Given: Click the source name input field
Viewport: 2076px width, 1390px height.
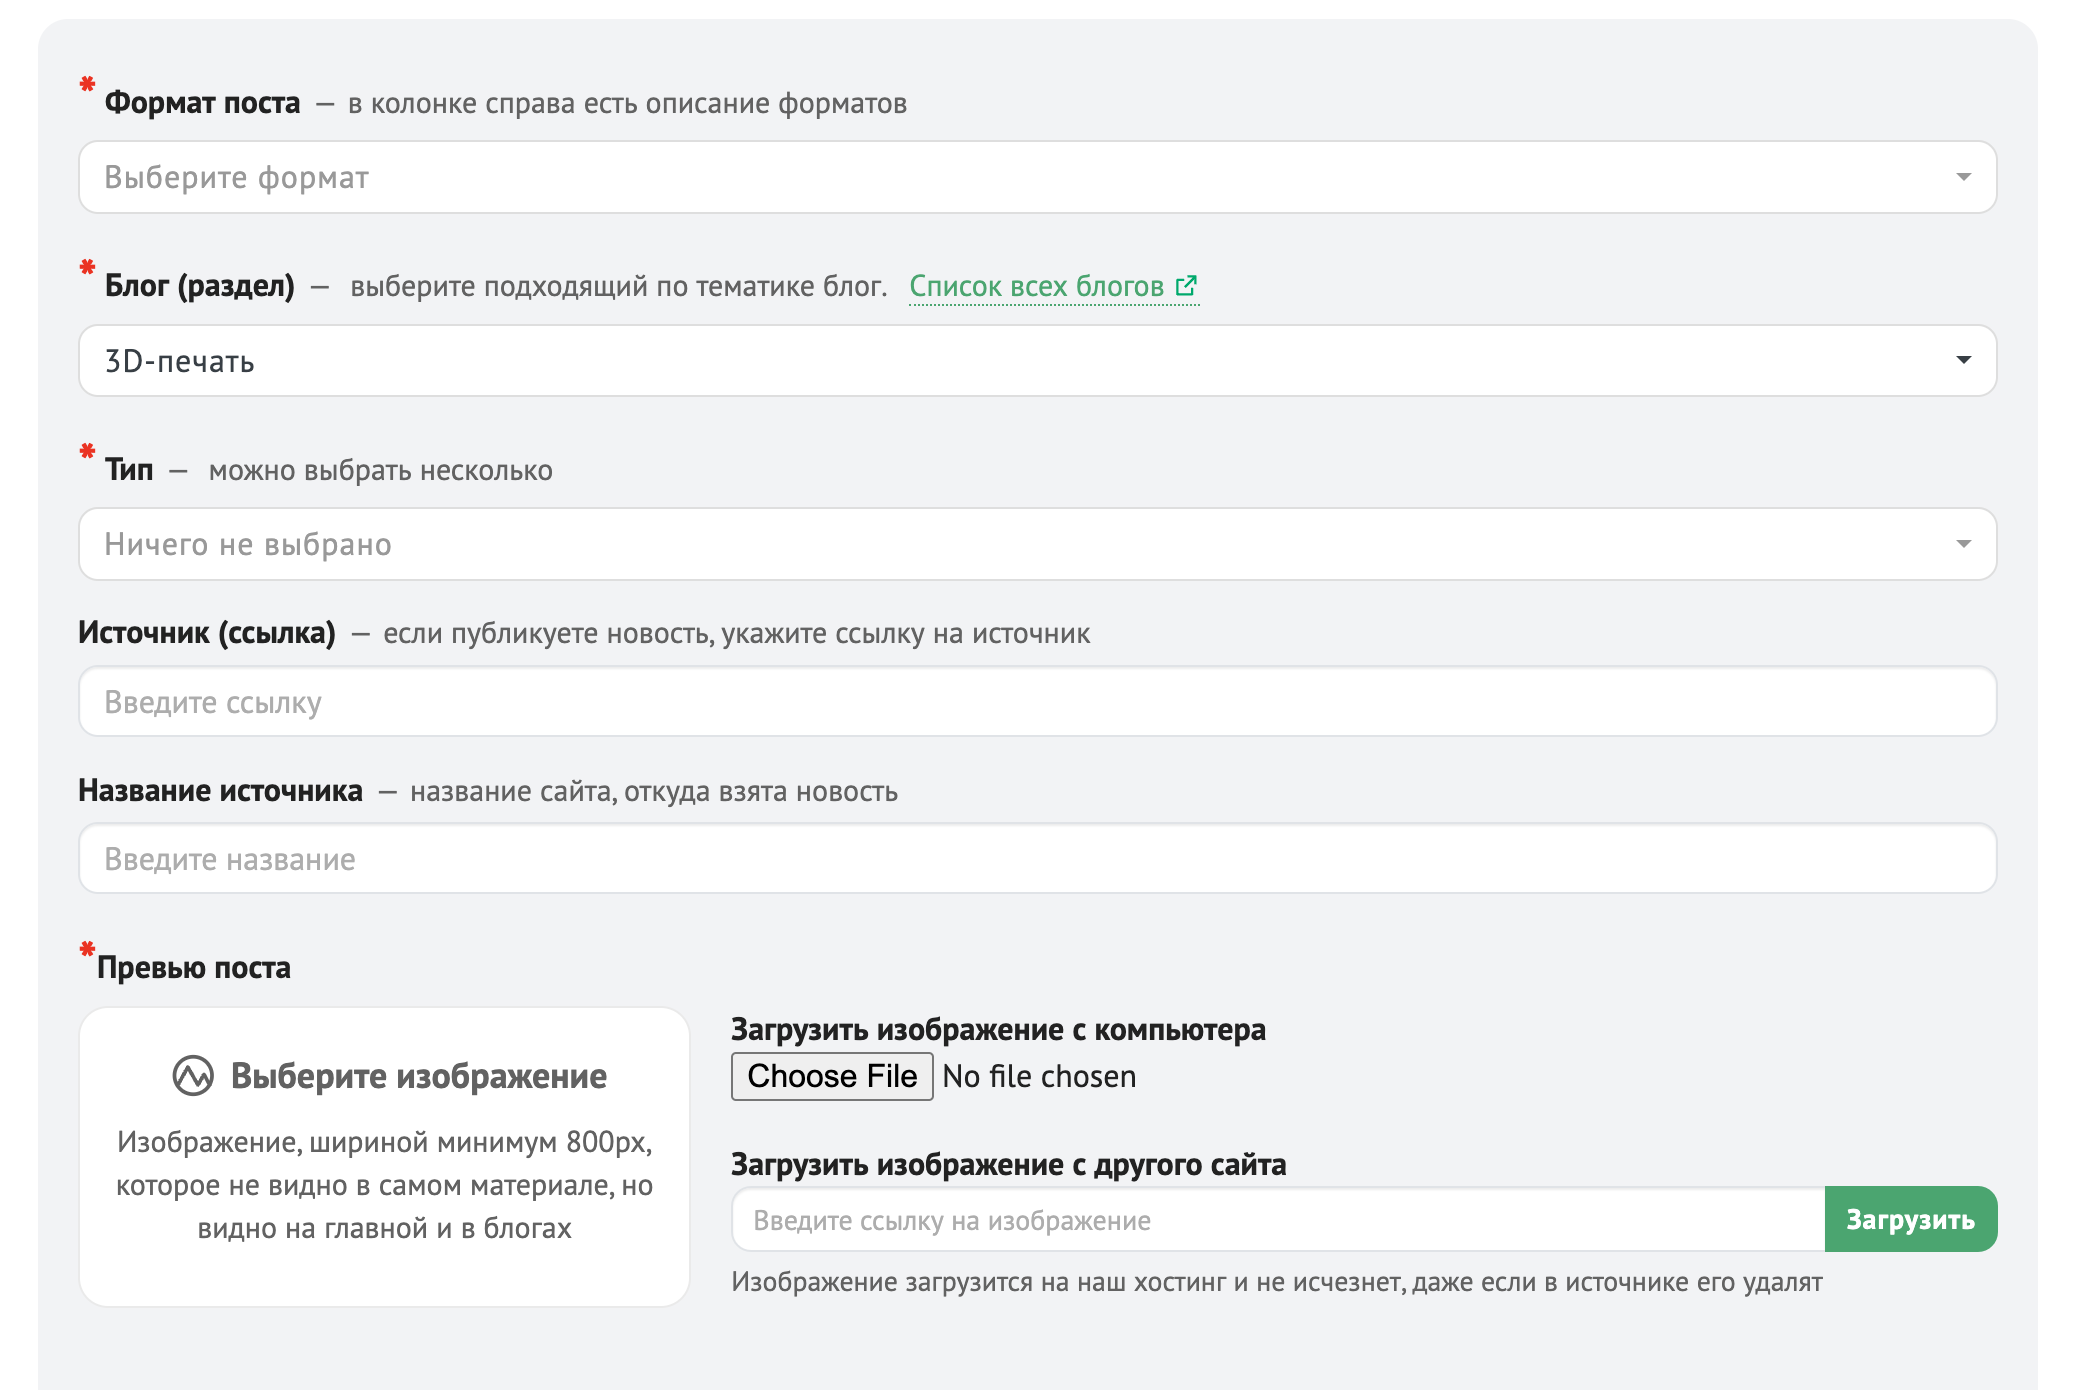Looking at the screenshot, I should click(1036, 859).
